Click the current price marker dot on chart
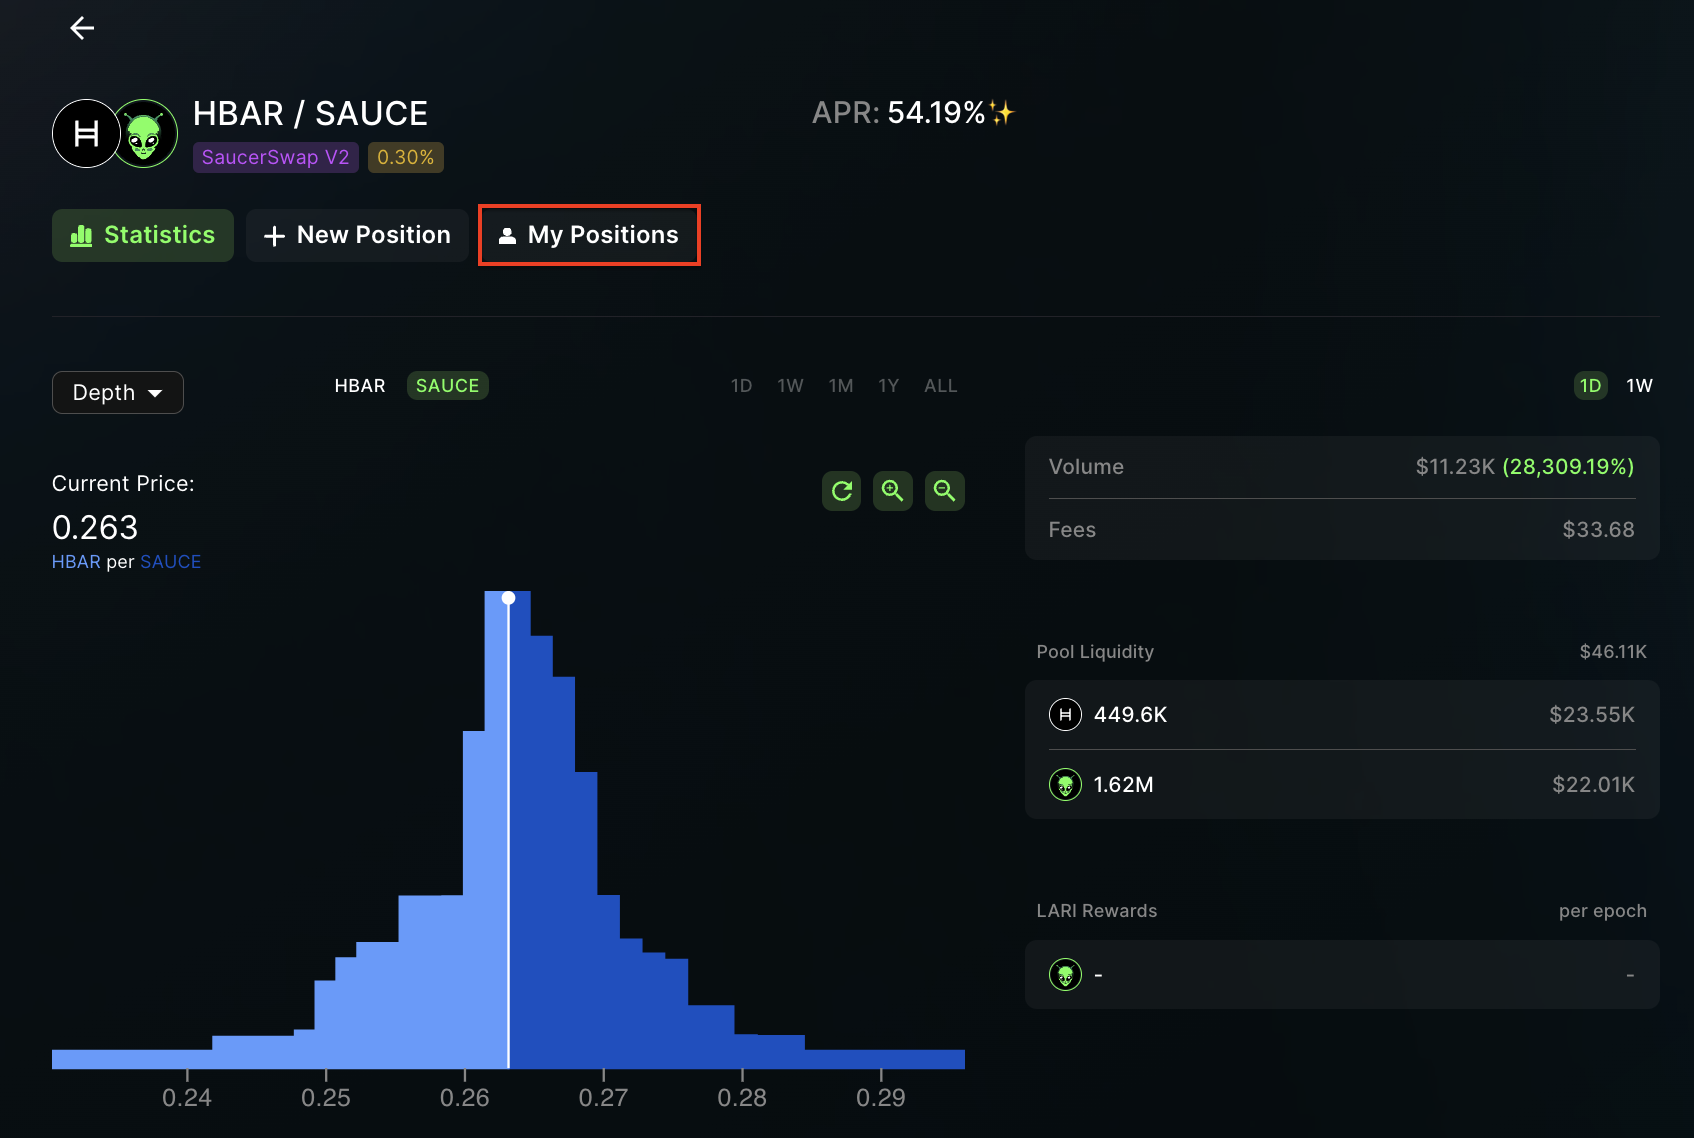The image size is (1694, 1138). pos(509,598)
